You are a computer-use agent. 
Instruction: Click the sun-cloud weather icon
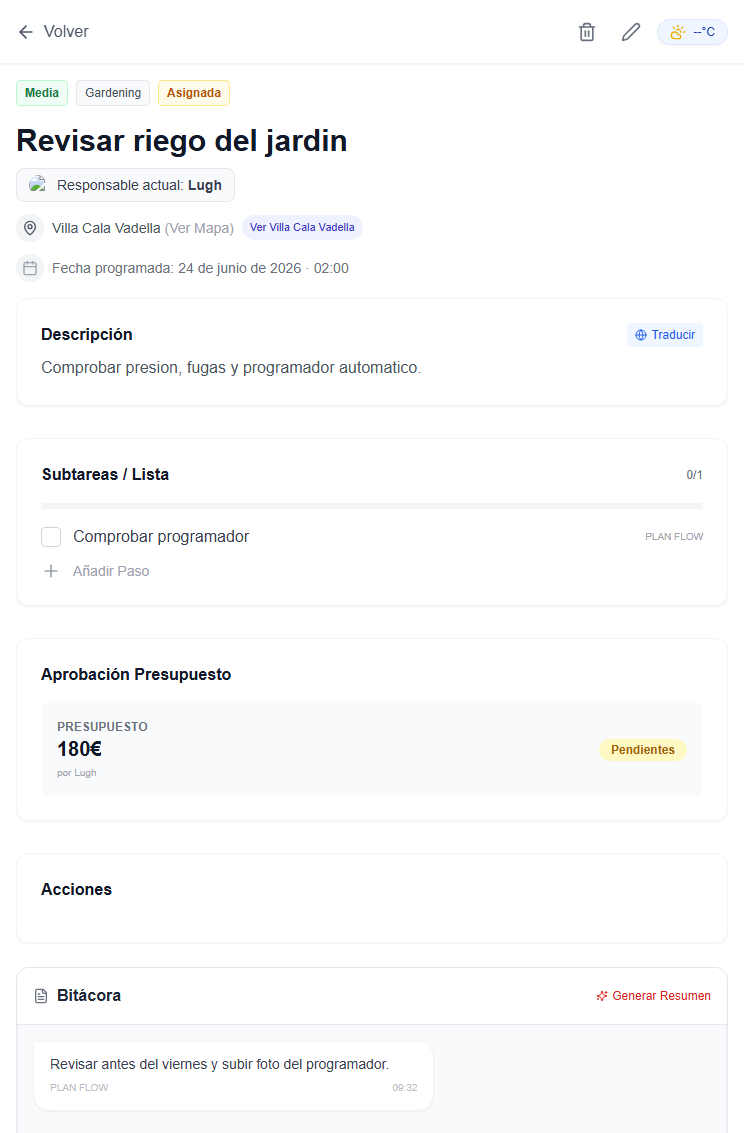[x=678, y=32]
